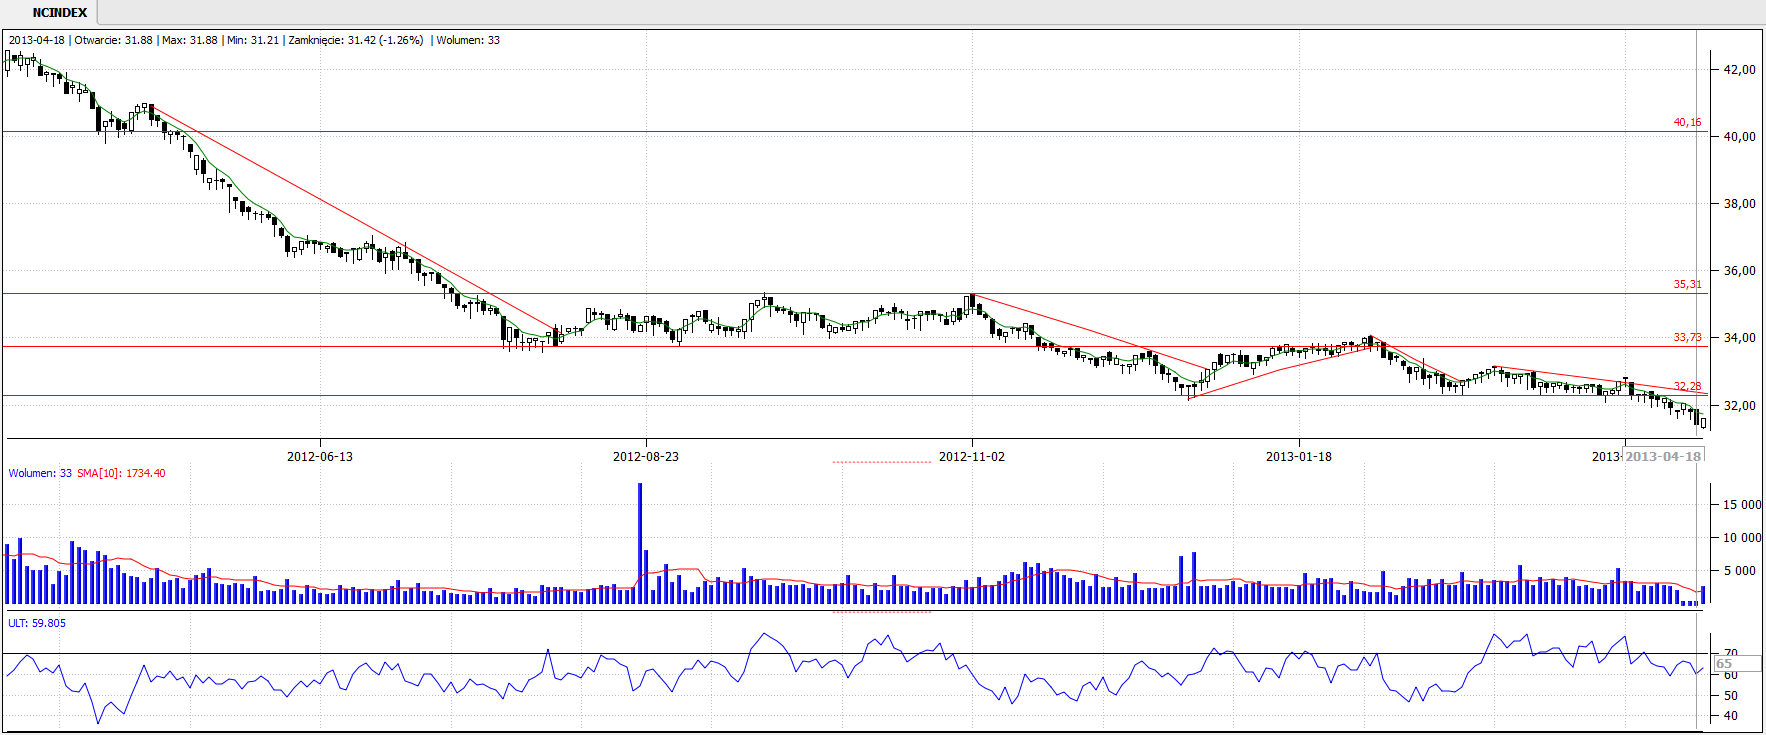Click the 42,00 mark on price axis
Image resolution: width=1766 pixels, height=735 pixels.
1739,69
